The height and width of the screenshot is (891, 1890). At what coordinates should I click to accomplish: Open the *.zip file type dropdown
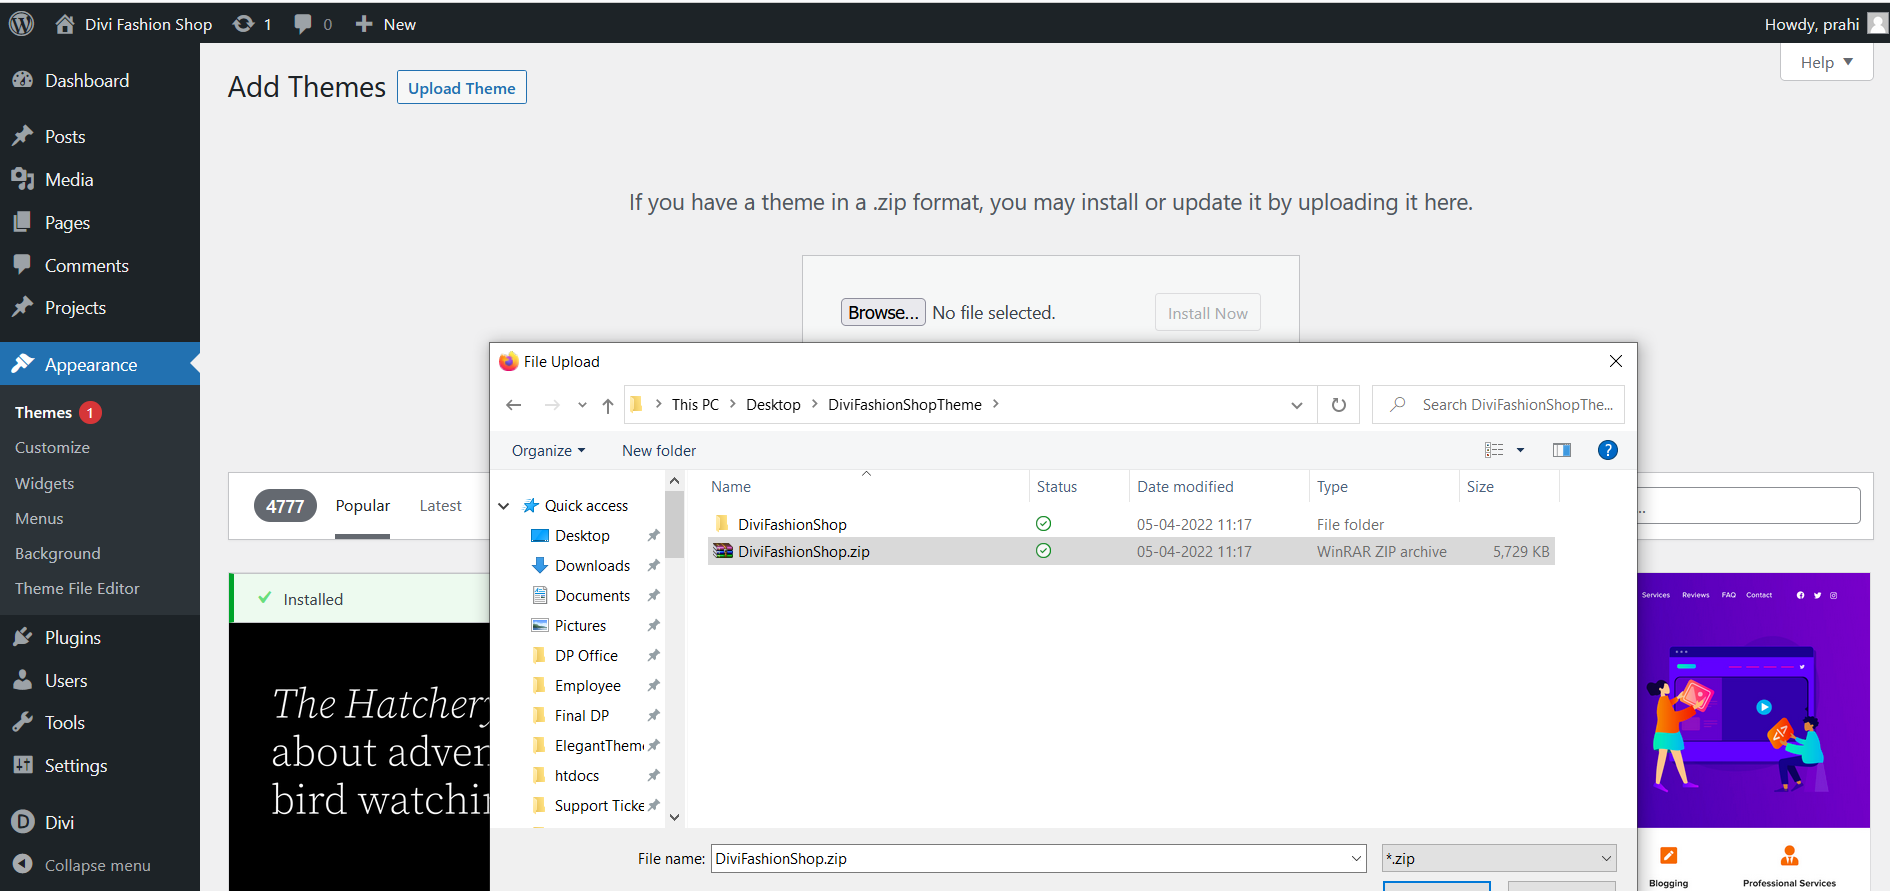coord(1499,859)
